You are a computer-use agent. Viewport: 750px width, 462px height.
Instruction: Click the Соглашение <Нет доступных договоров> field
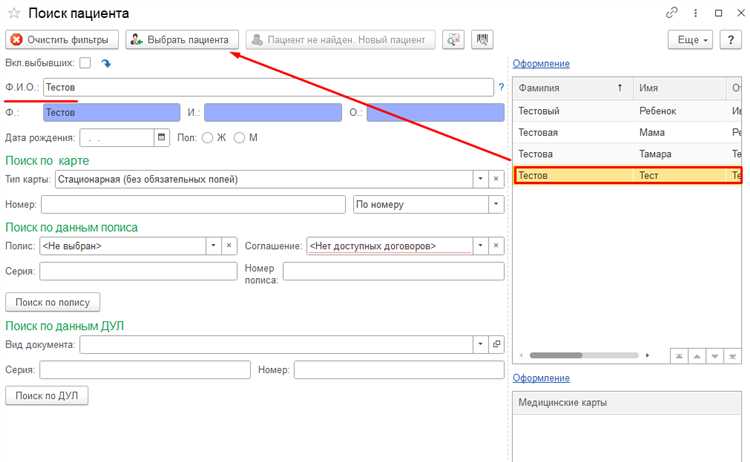click(390, 246)
